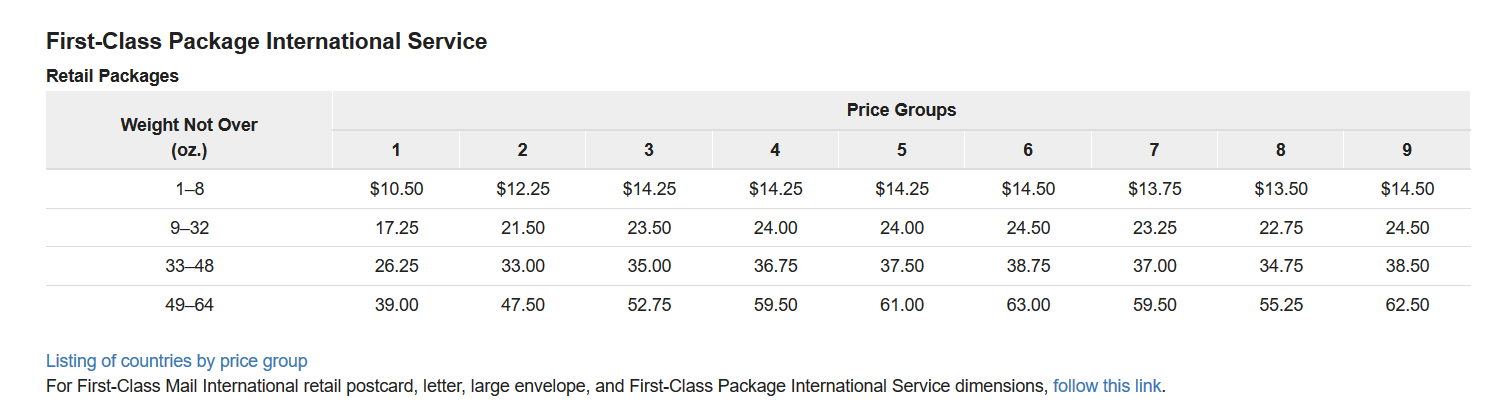Select the $10.50 price cell
This screenshot has width=1509, height=419.
click(396, 189)
